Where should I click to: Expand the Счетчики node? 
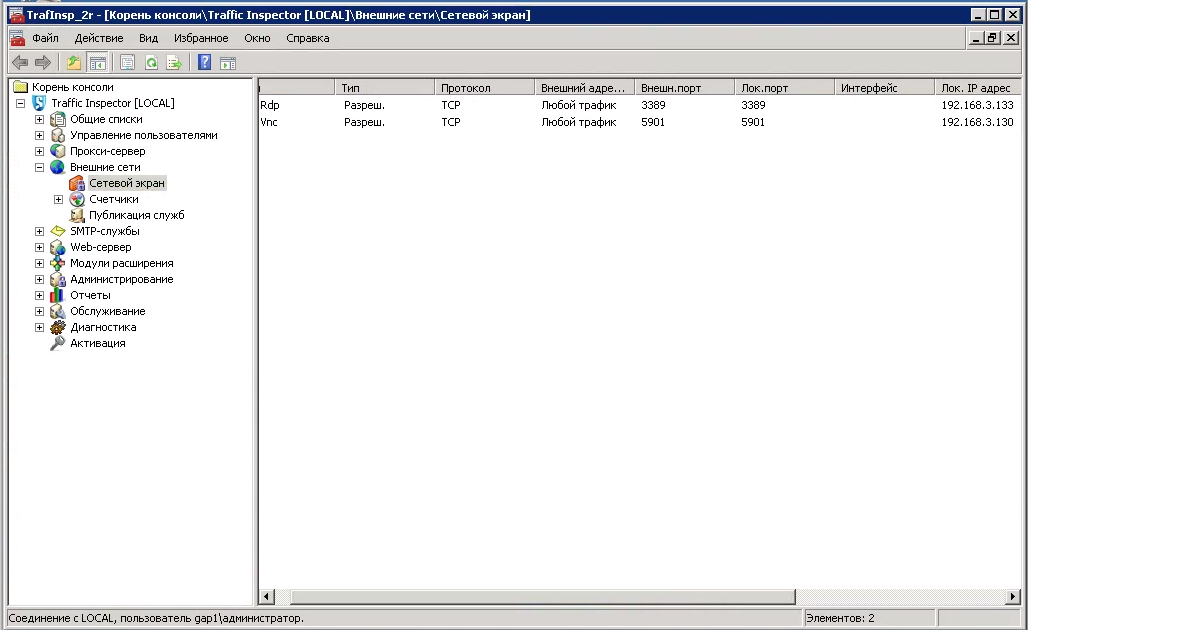(59, 199)
